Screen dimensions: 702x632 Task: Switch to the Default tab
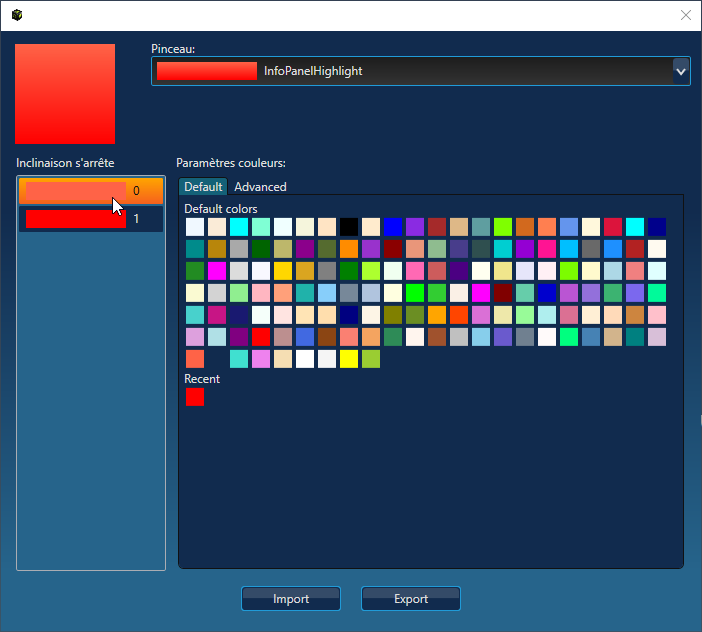tap(203, 187)
